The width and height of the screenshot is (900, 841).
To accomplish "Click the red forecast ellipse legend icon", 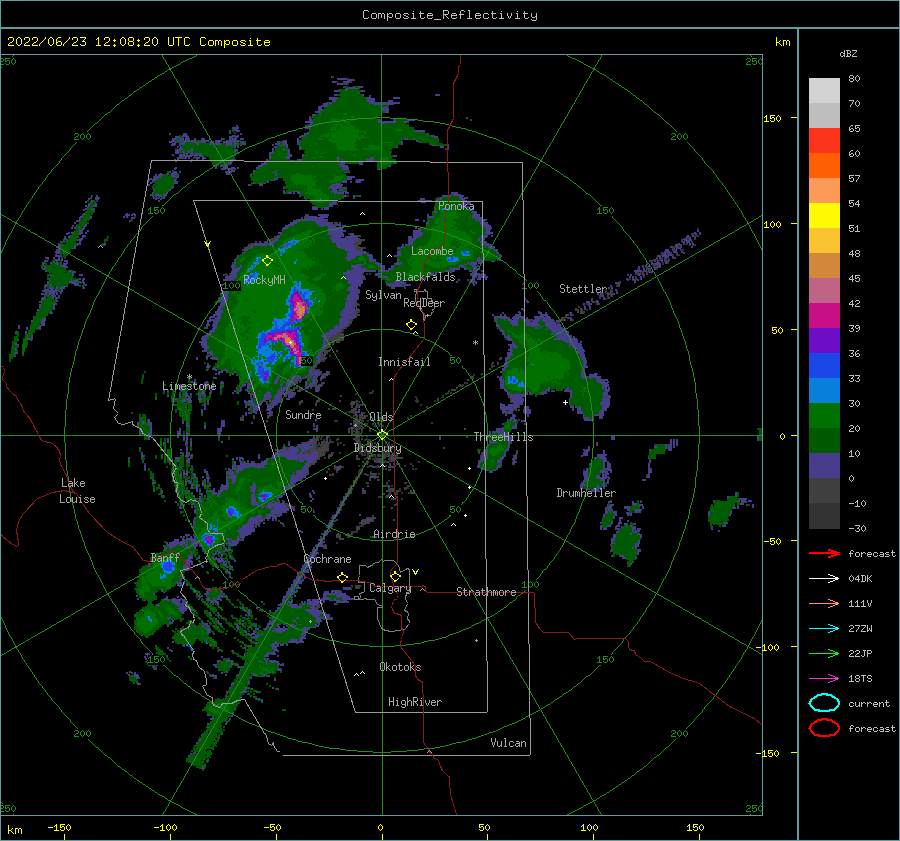I will (x=824, y=728).
